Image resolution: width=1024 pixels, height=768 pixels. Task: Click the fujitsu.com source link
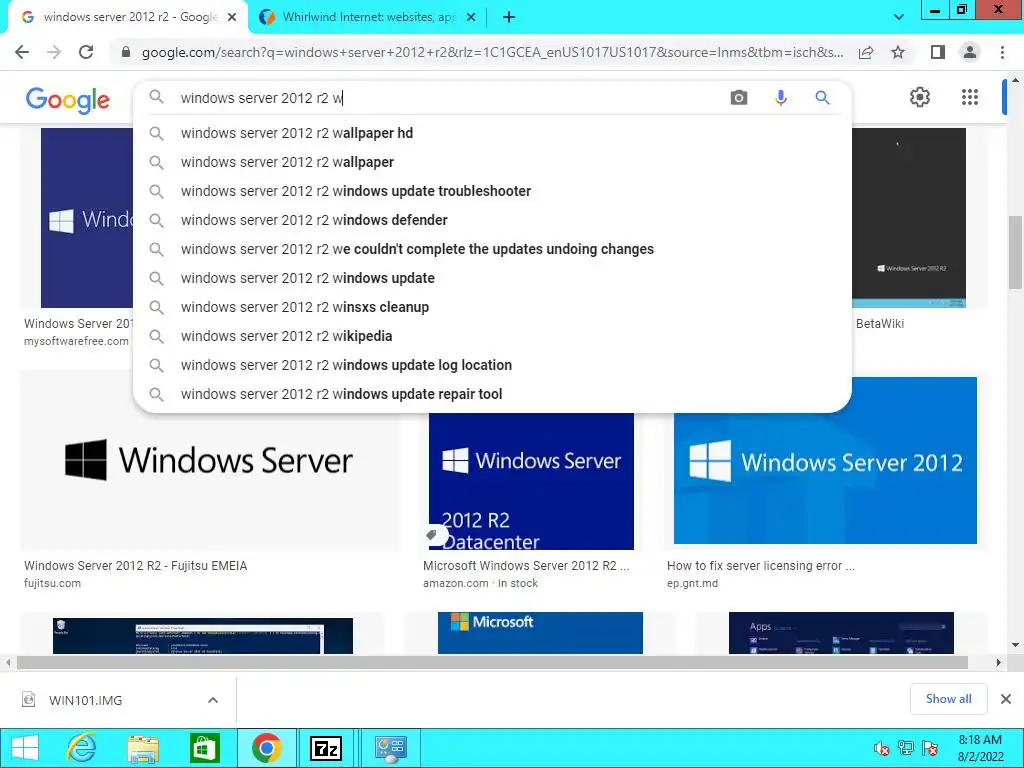52,583
